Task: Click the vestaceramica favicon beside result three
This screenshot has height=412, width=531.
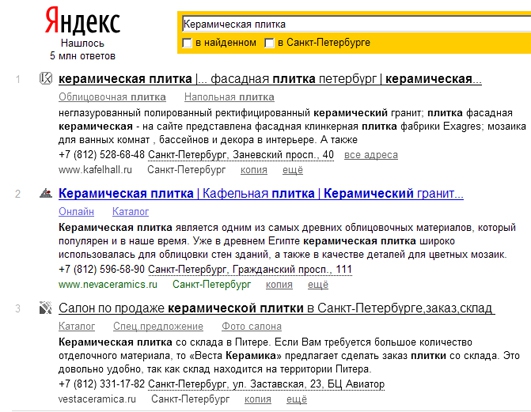Action: tap(45, 308)
